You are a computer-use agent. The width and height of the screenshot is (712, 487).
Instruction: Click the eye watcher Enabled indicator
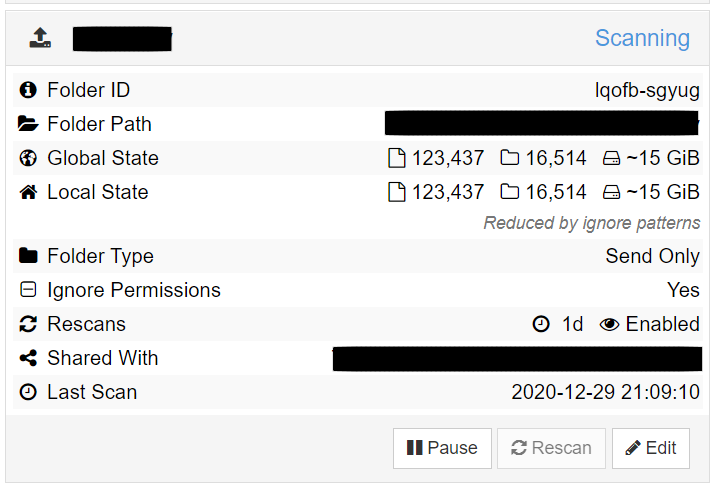pos(649,324)
